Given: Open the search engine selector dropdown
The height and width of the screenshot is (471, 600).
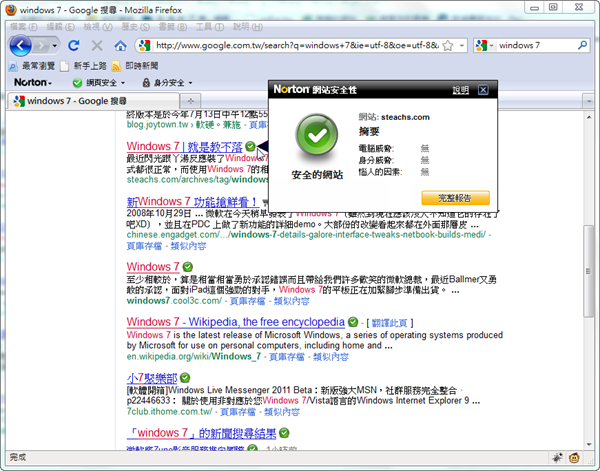Looking at the screenshot, I should (484, 46).
